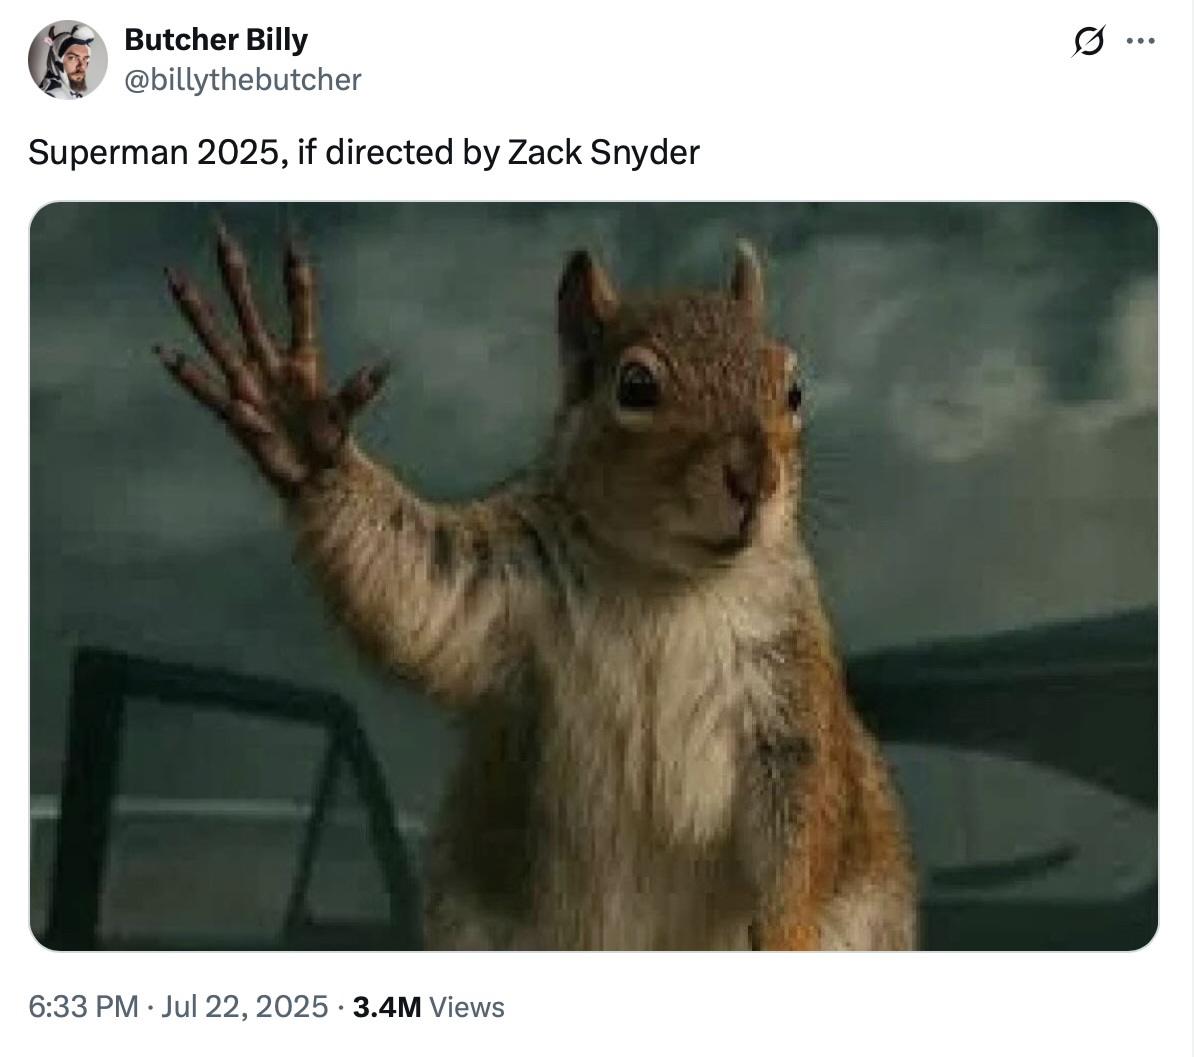Open the Grok explain-post icon
Screen dimensions: 1194x1057
point(1087,41)
